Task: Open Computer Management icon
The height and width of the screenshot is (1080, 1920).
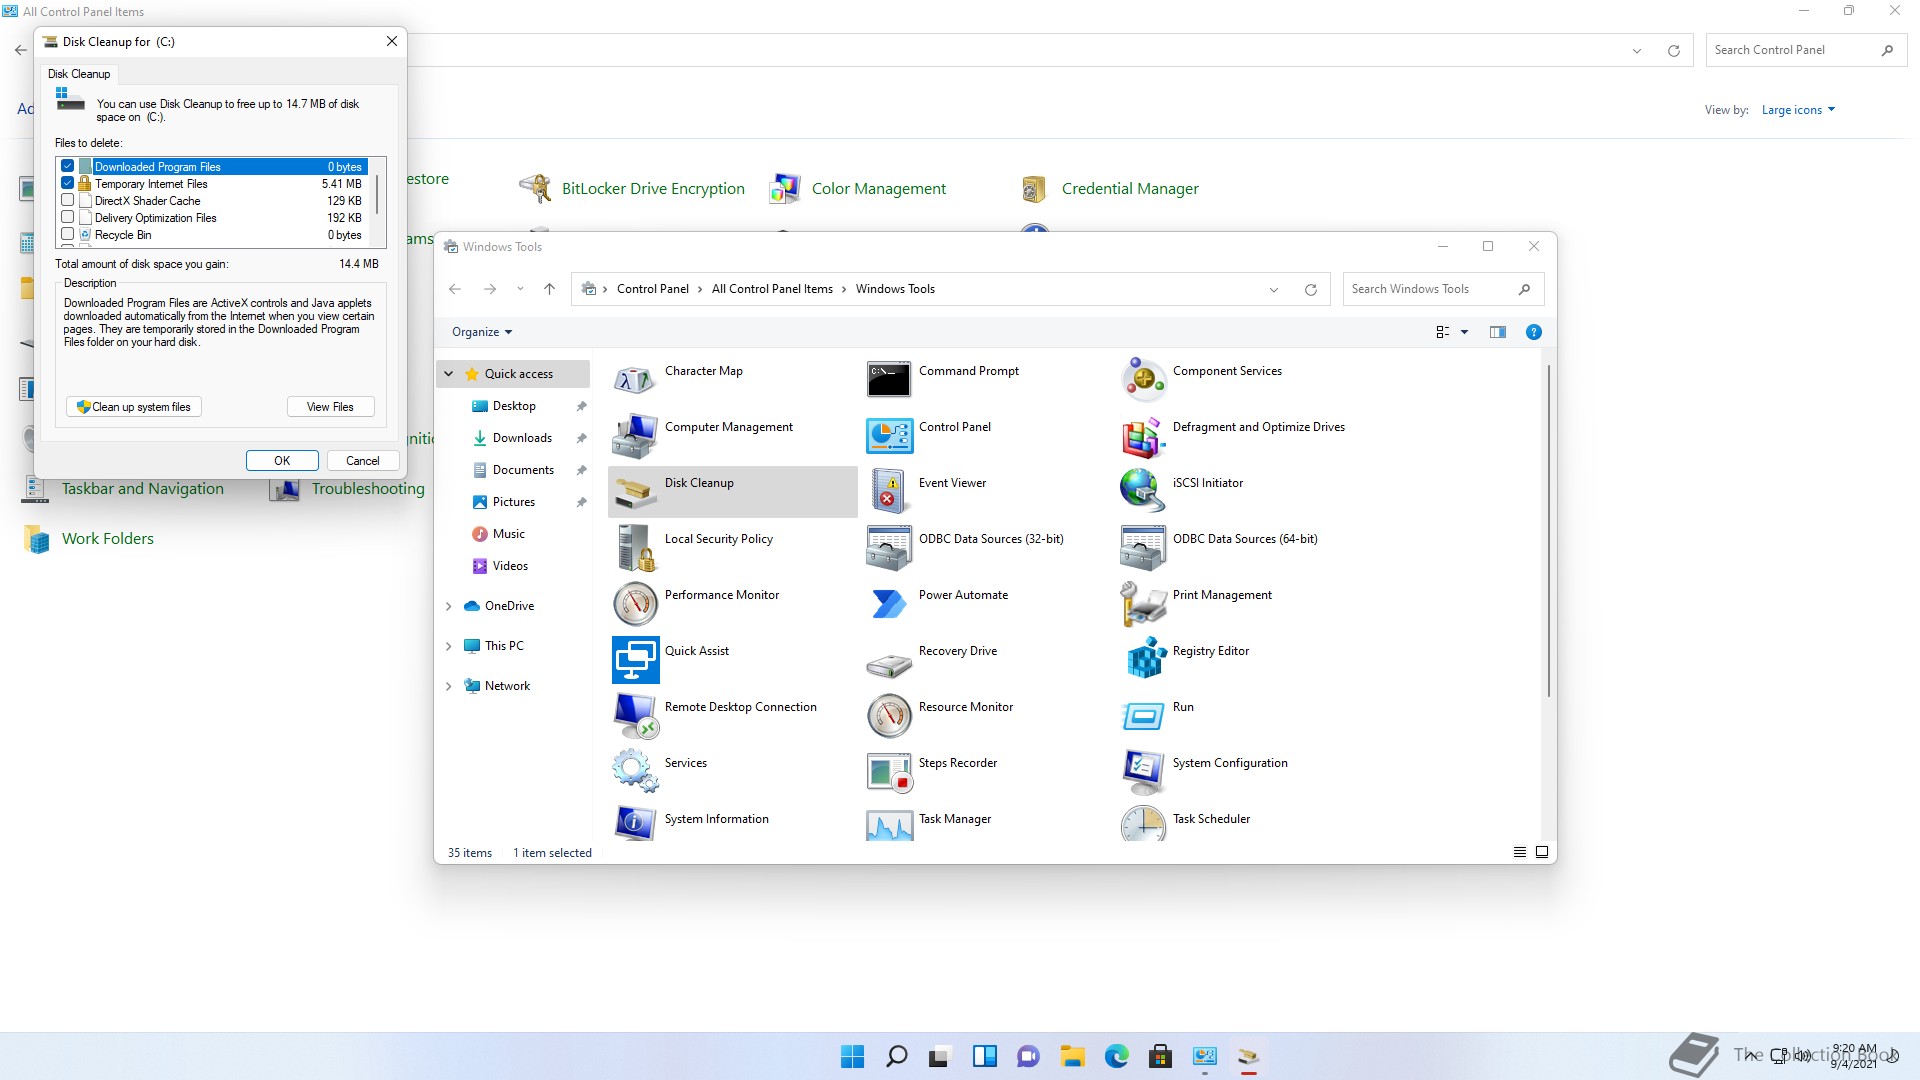Action: (635, 436)
